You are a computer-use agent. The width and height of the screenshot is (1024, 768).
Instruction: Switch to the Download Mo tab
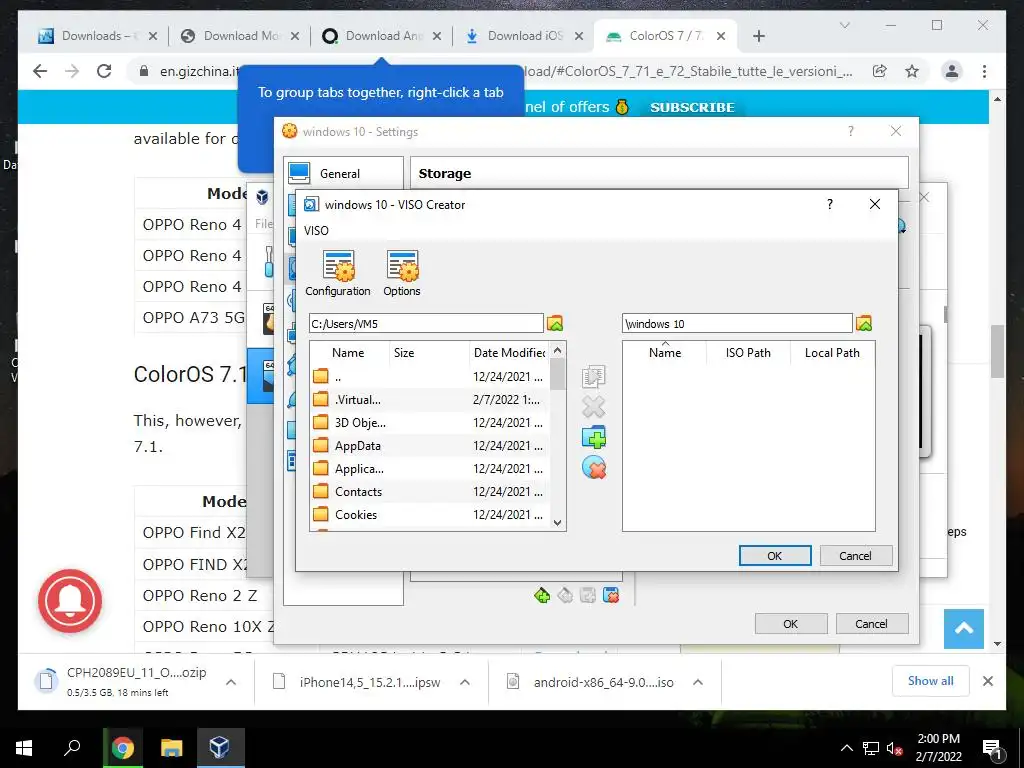240,36
